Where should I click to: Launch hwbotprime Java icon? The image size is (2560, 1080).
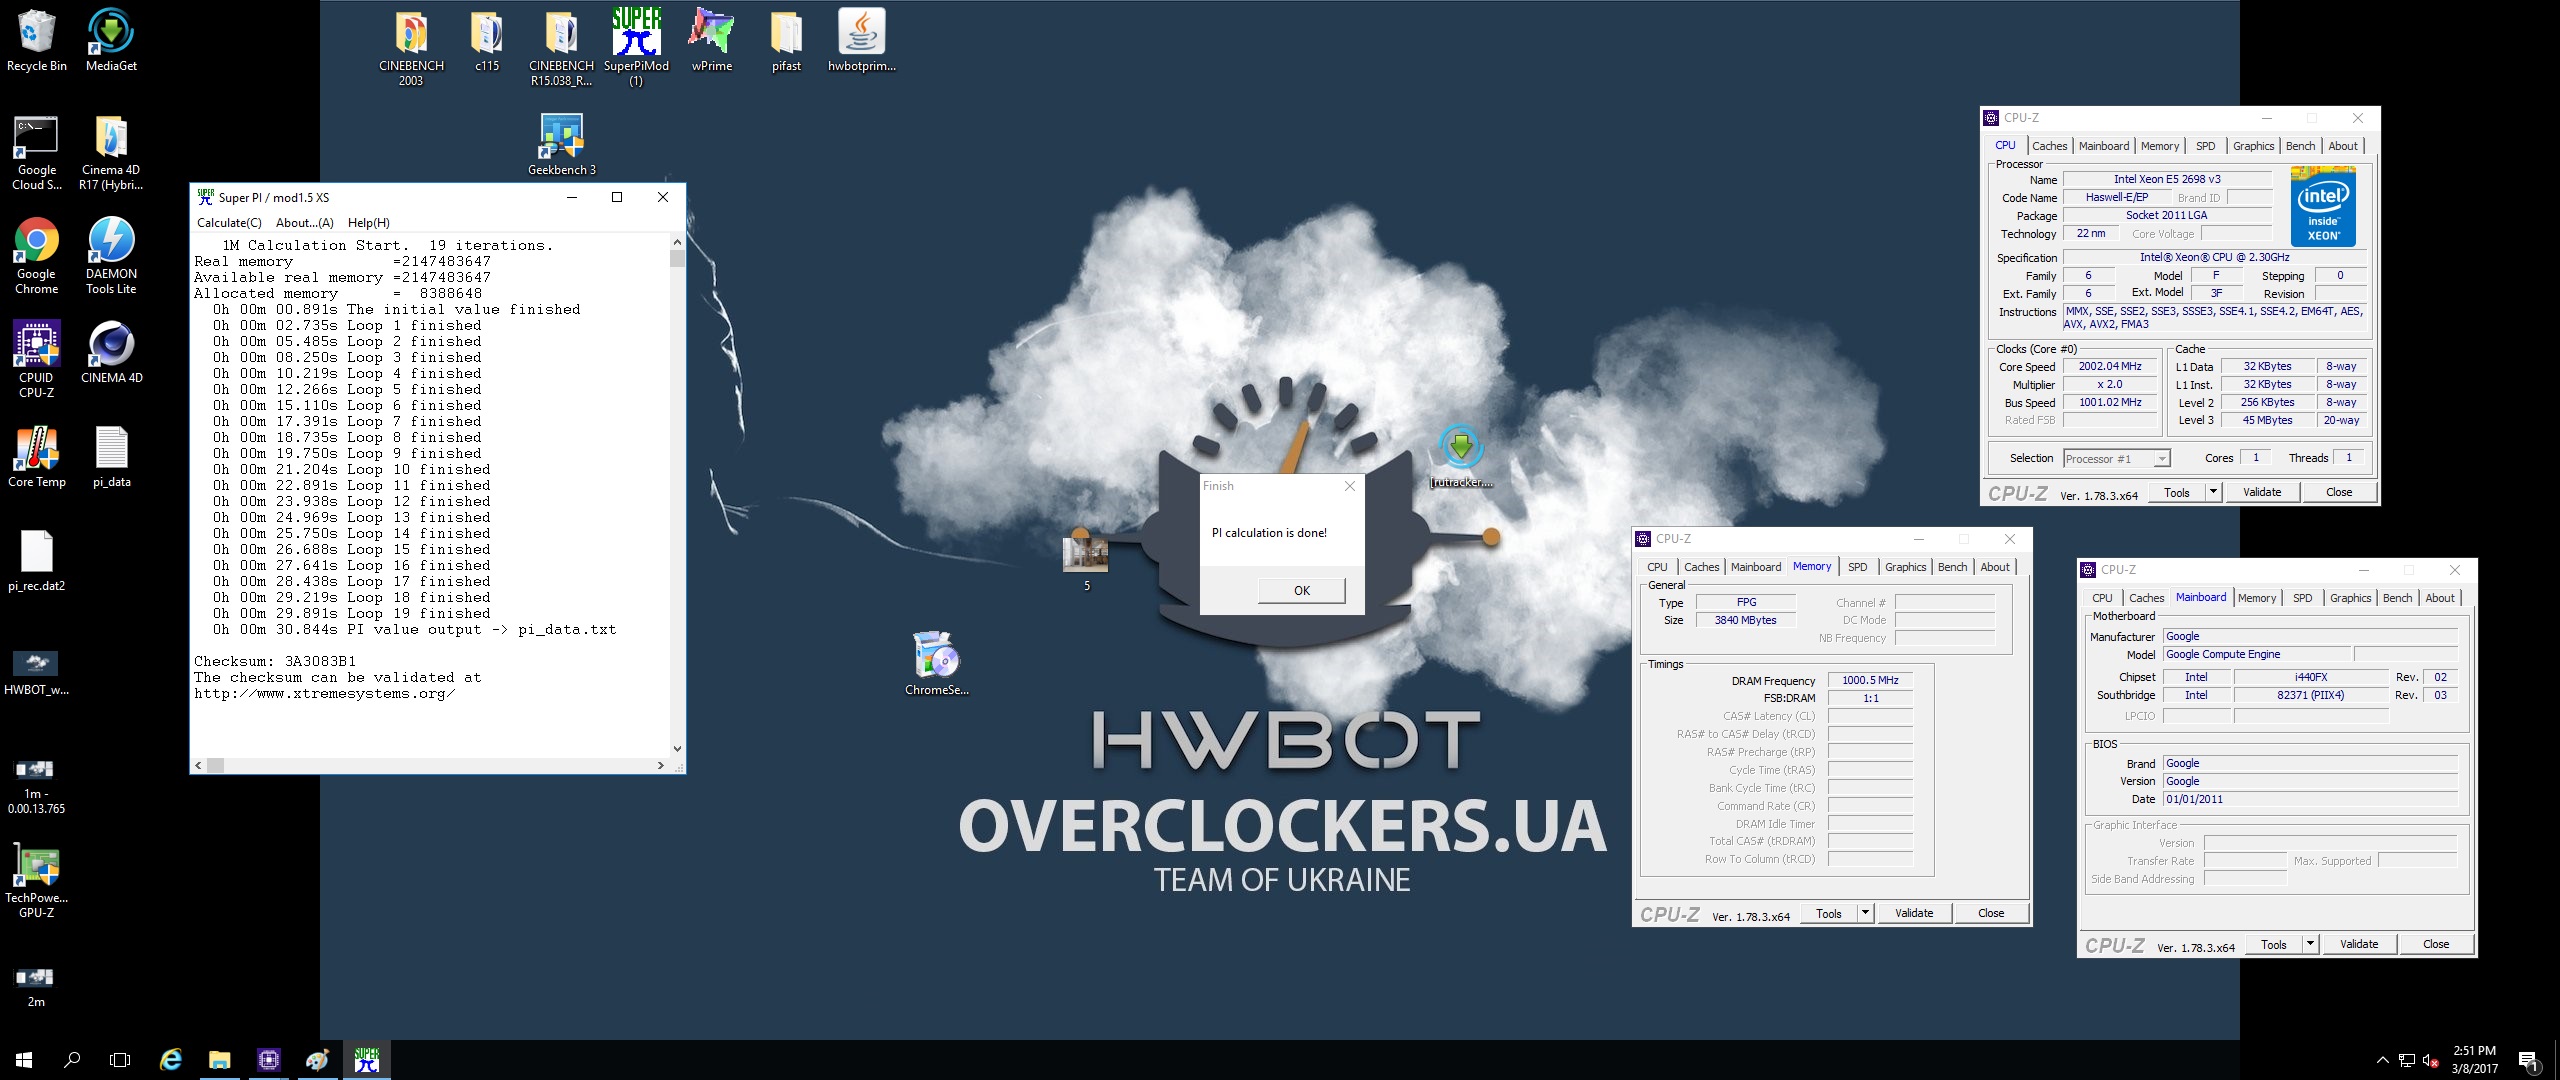(x=861, y=40)
